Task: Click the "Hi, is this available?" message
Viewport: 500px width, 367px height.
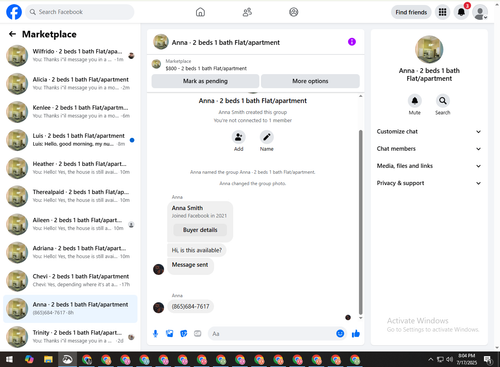Action: pyautogui.click(x=197, y=250)
